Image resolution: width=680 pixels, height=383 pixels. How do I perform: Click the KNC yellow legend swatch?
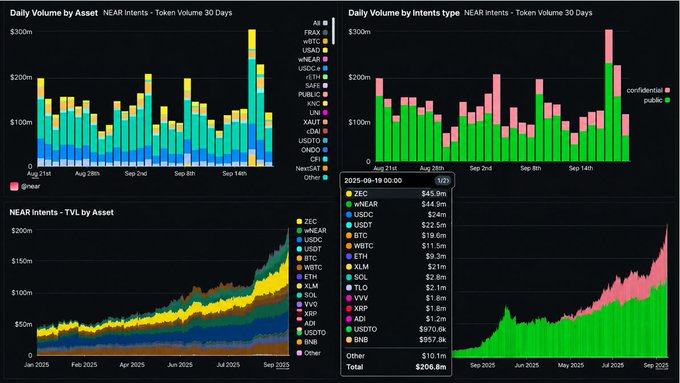click(x=325, y=104)
